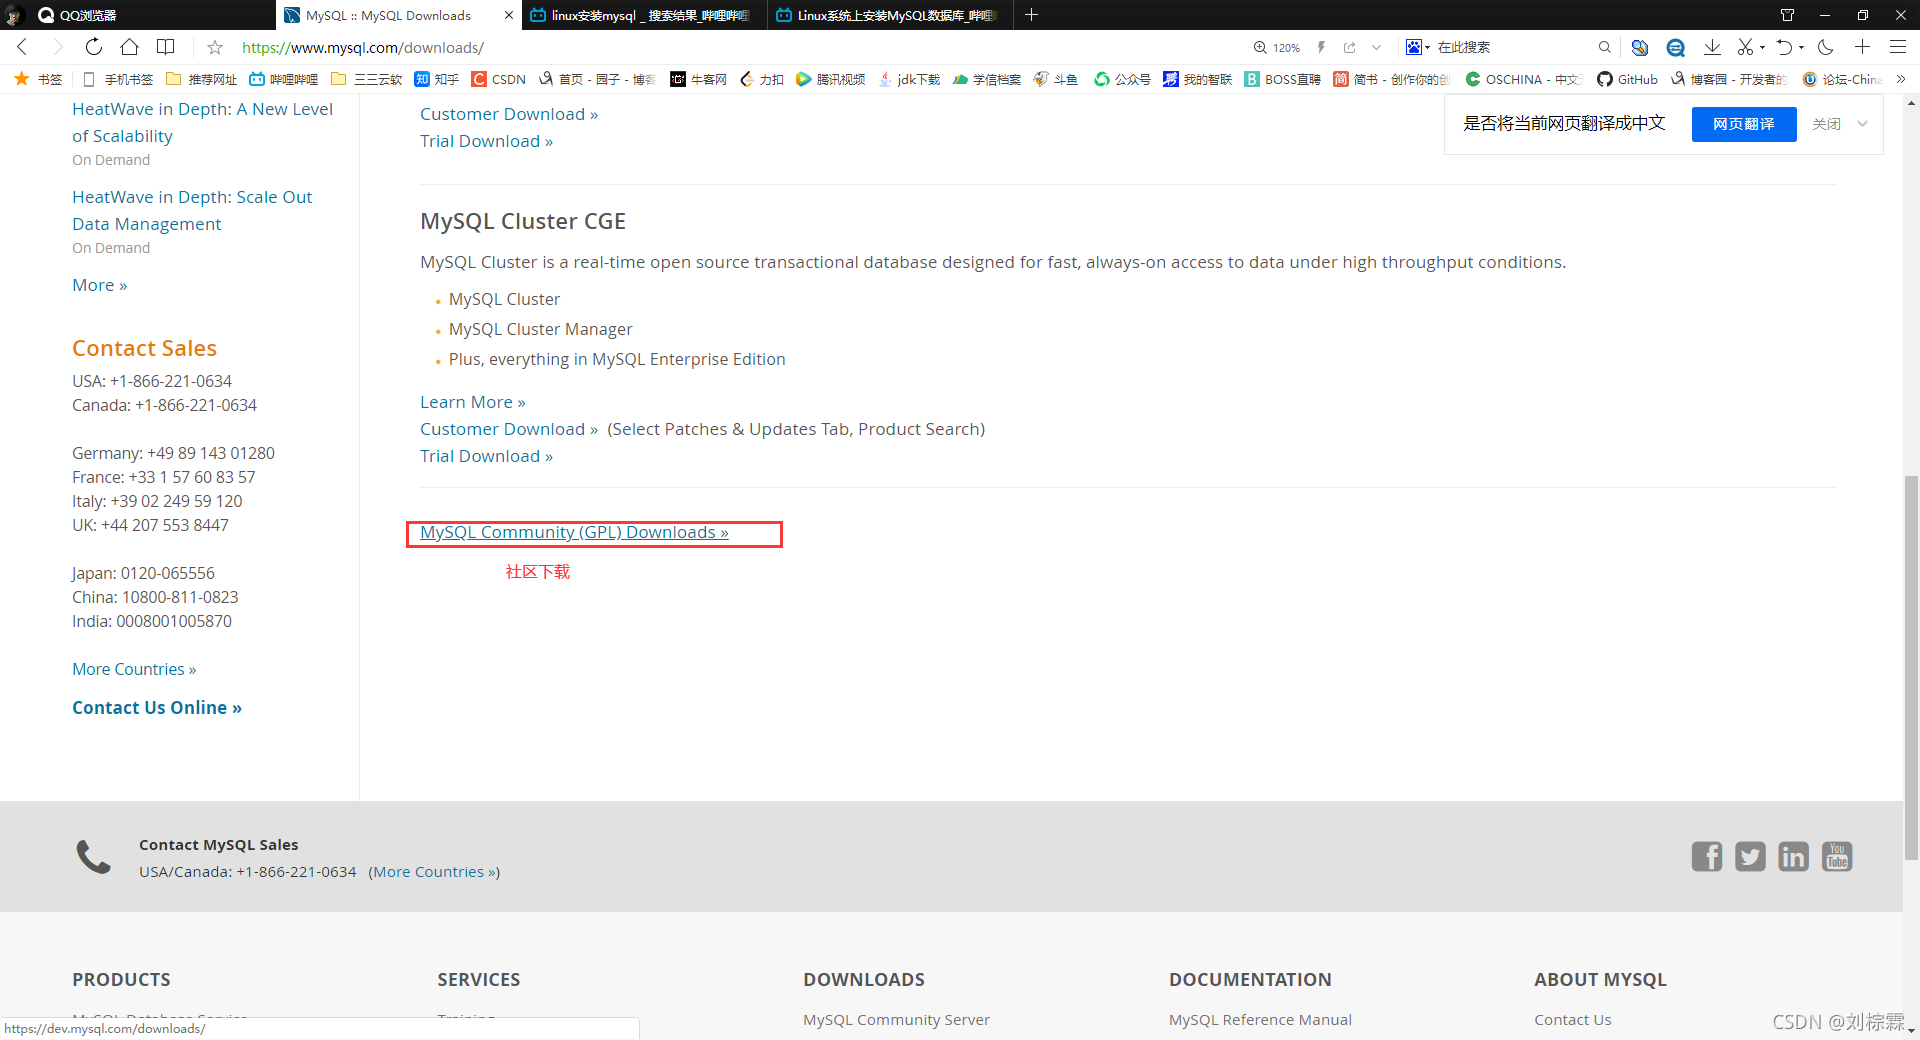The height and width of the screenshot is (1040, 1920).
Task: Open the Baidu search engine selector
Action: coord(1417,47)
